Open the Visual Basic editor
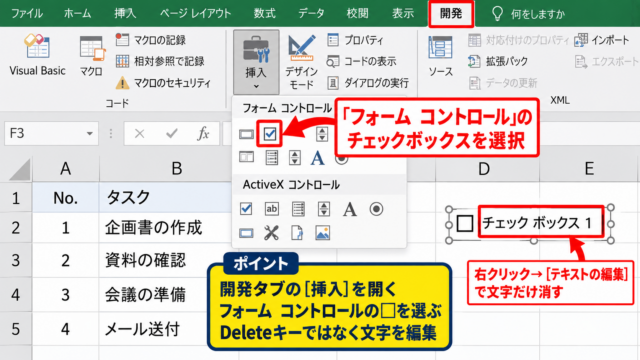This screenshot has width=640, height=360. [37, 55]
